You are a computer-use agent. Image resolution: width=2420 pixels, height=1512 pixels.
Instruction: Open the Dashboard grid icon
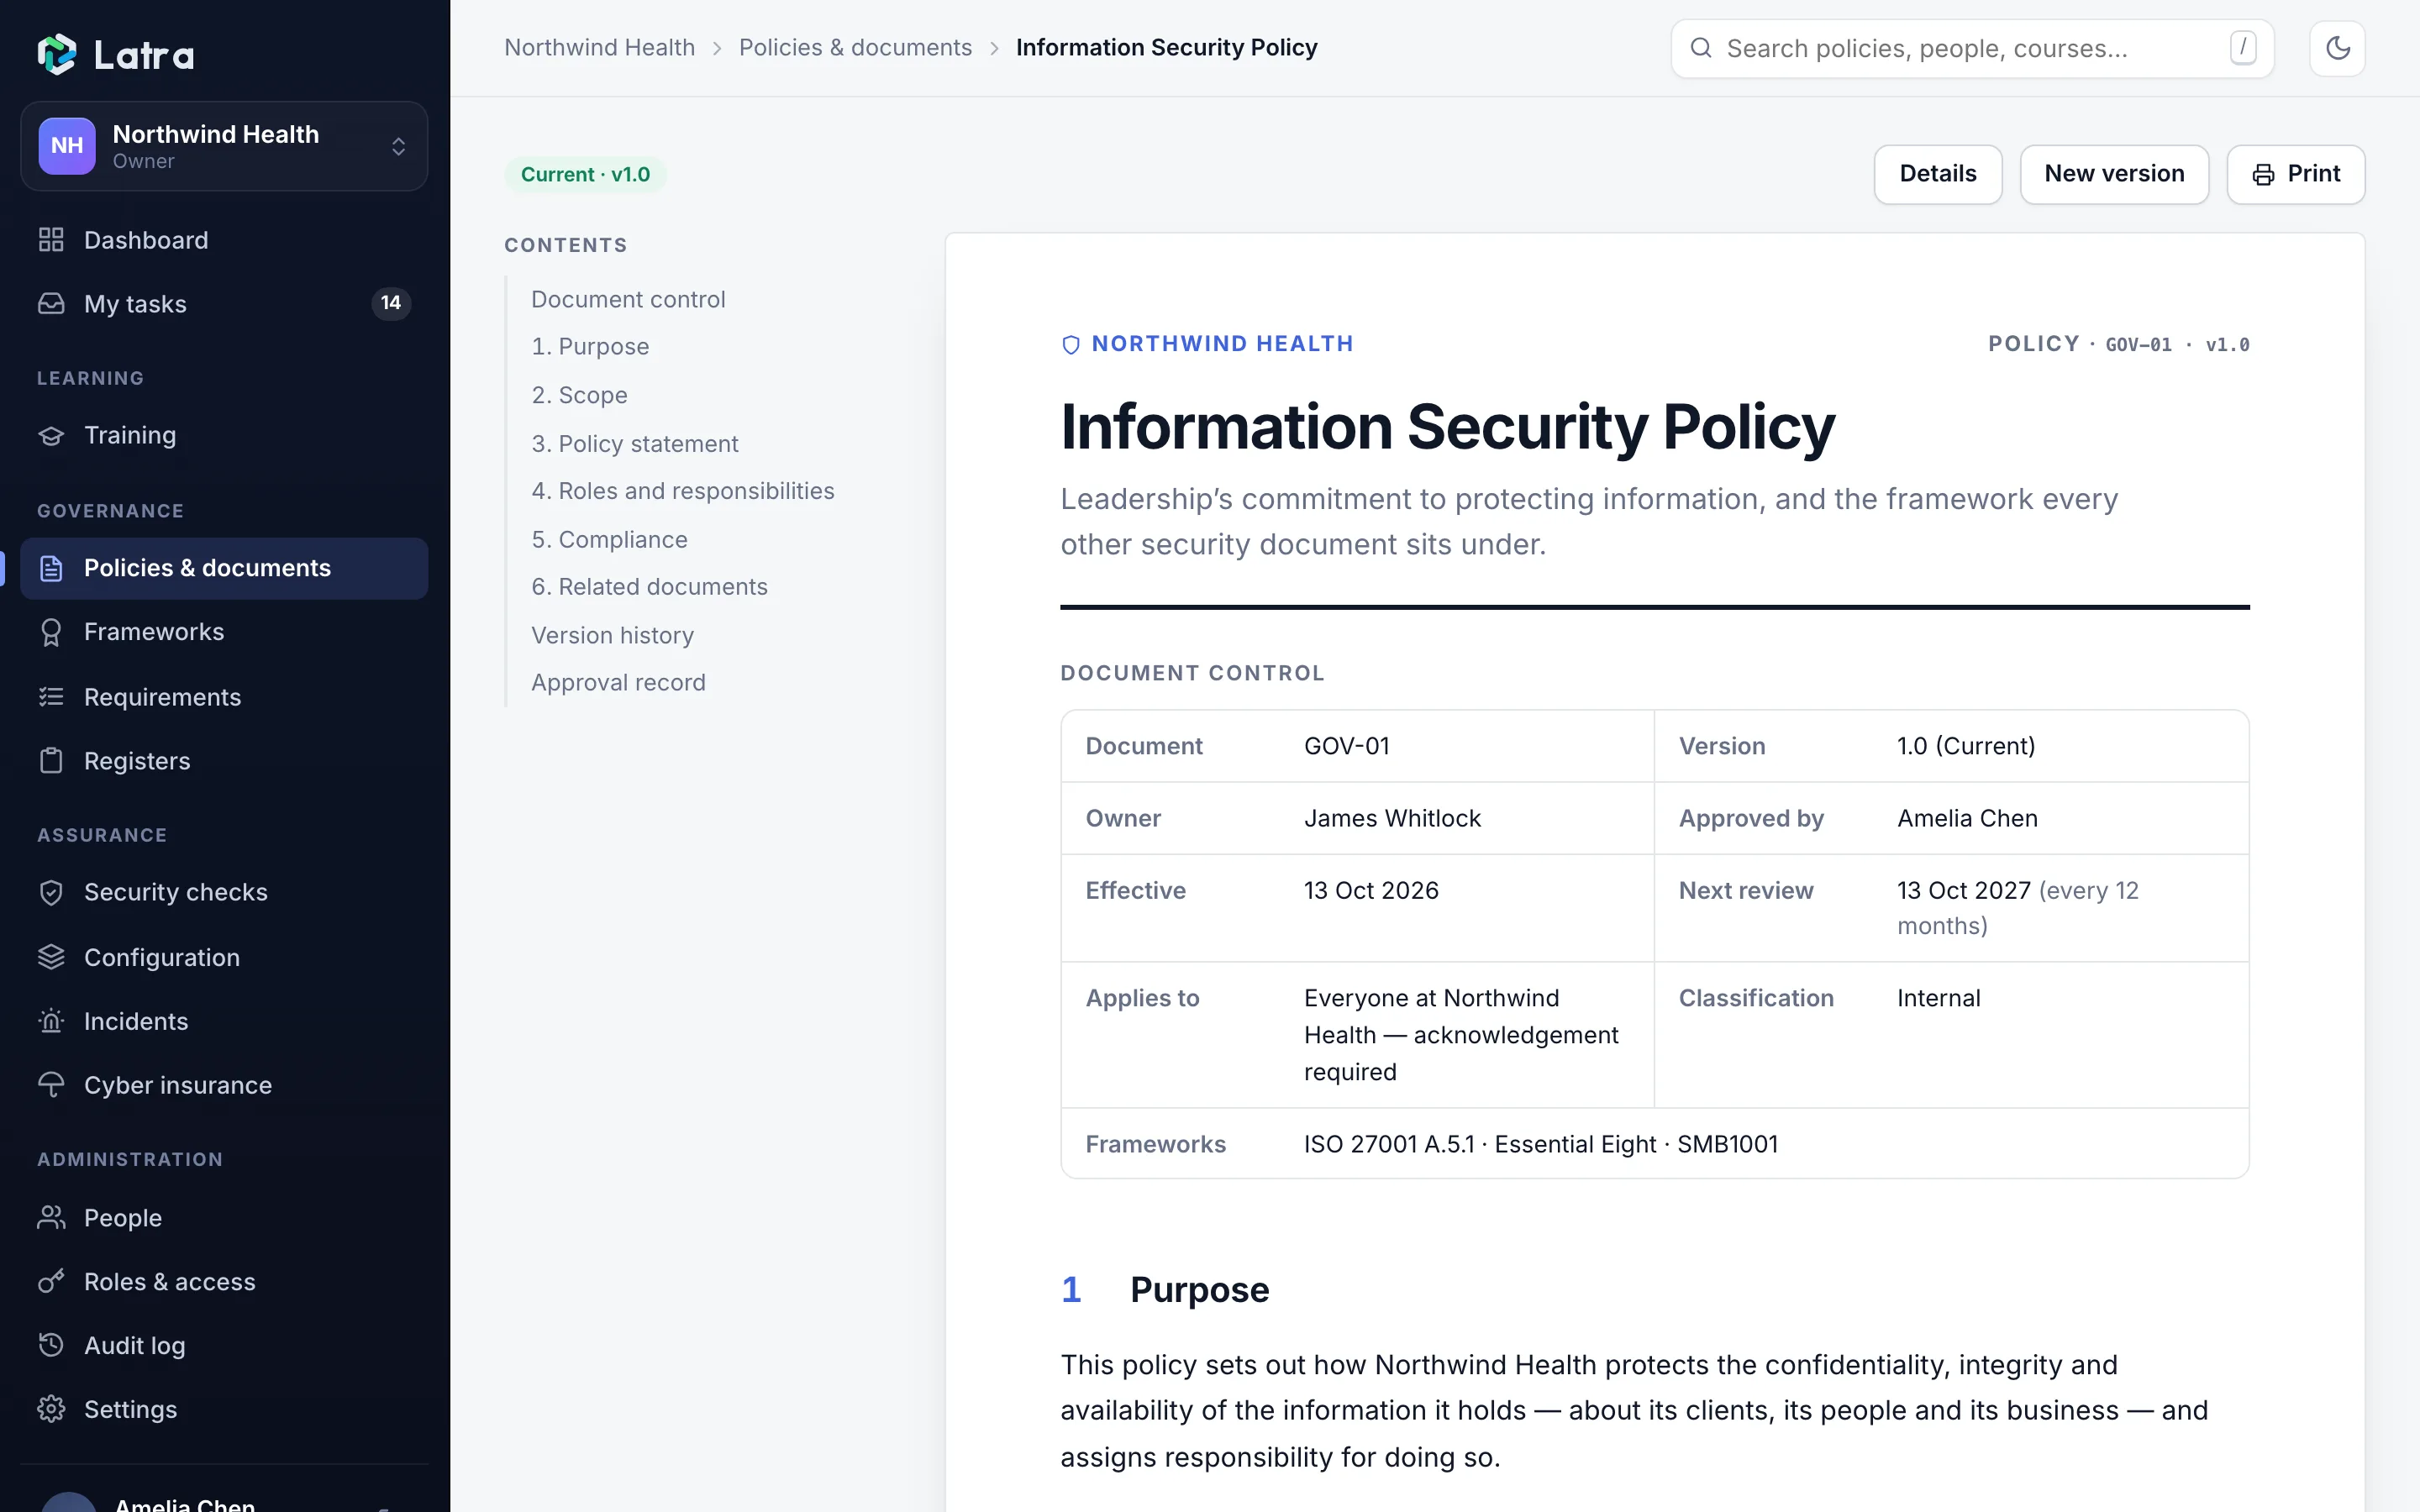(51, 240)
